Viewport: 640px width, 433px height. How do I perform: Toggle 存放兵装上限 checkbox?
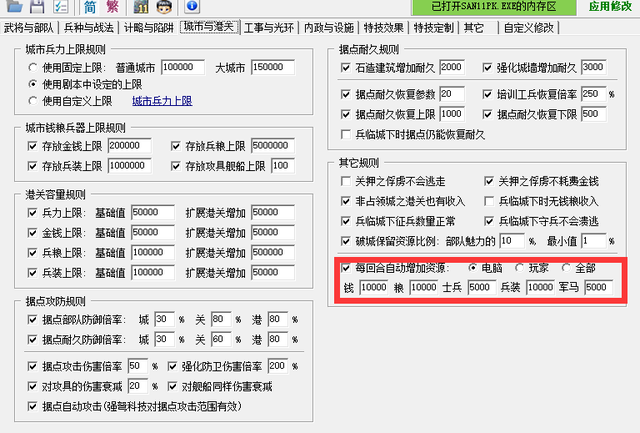click(32, 166)
